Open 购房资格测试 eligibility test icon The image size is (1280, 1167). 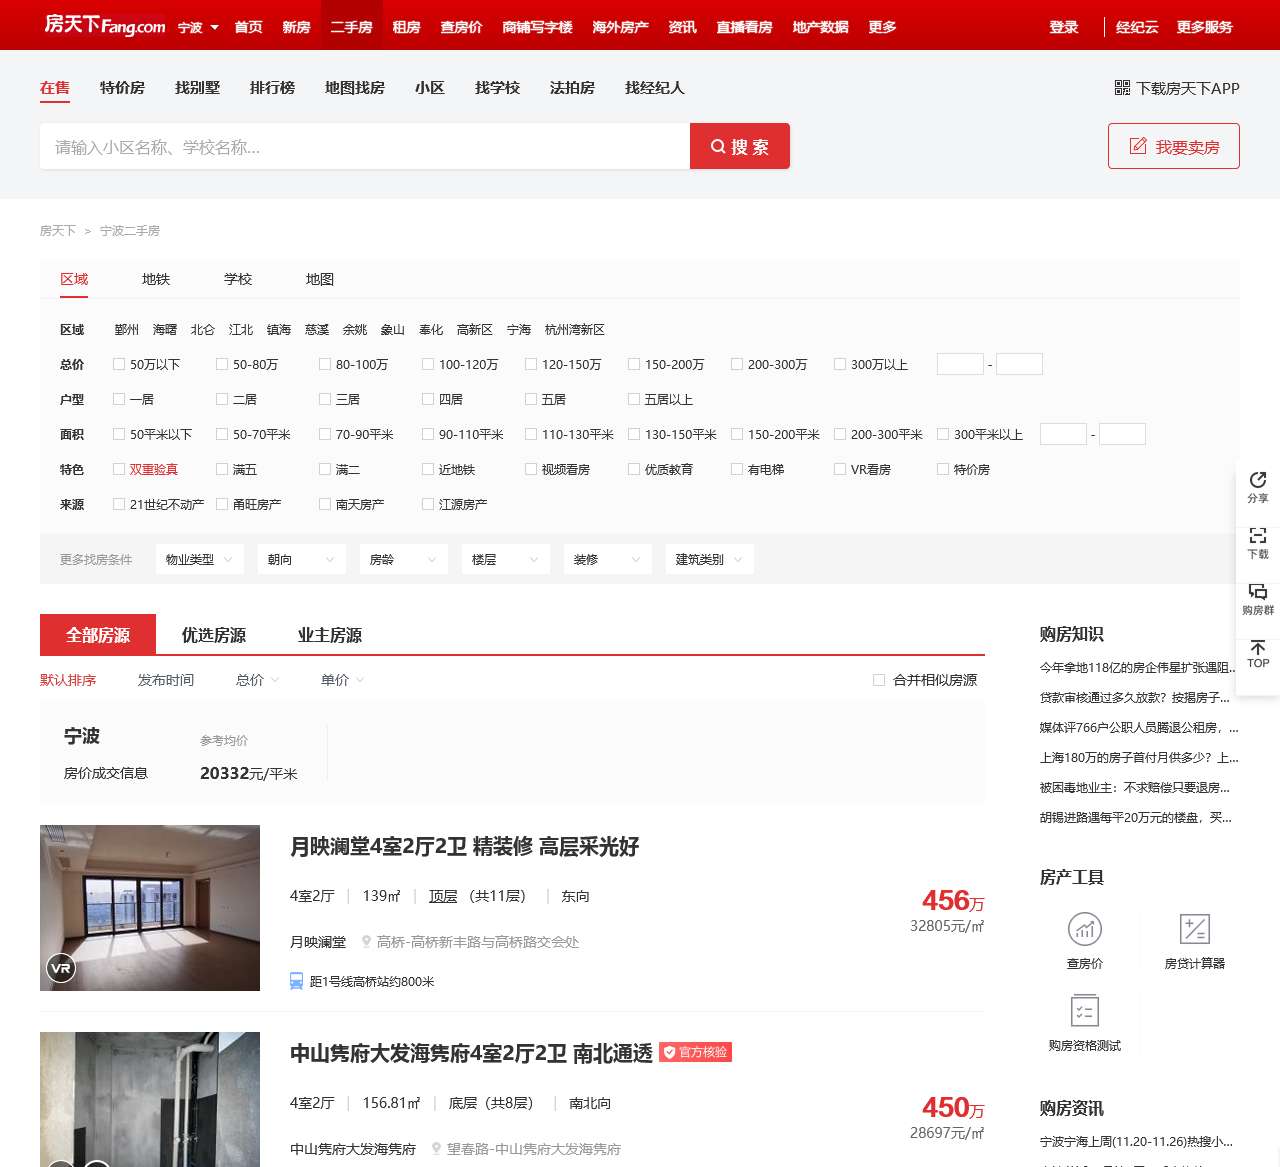click(x=1085, y=1012)
